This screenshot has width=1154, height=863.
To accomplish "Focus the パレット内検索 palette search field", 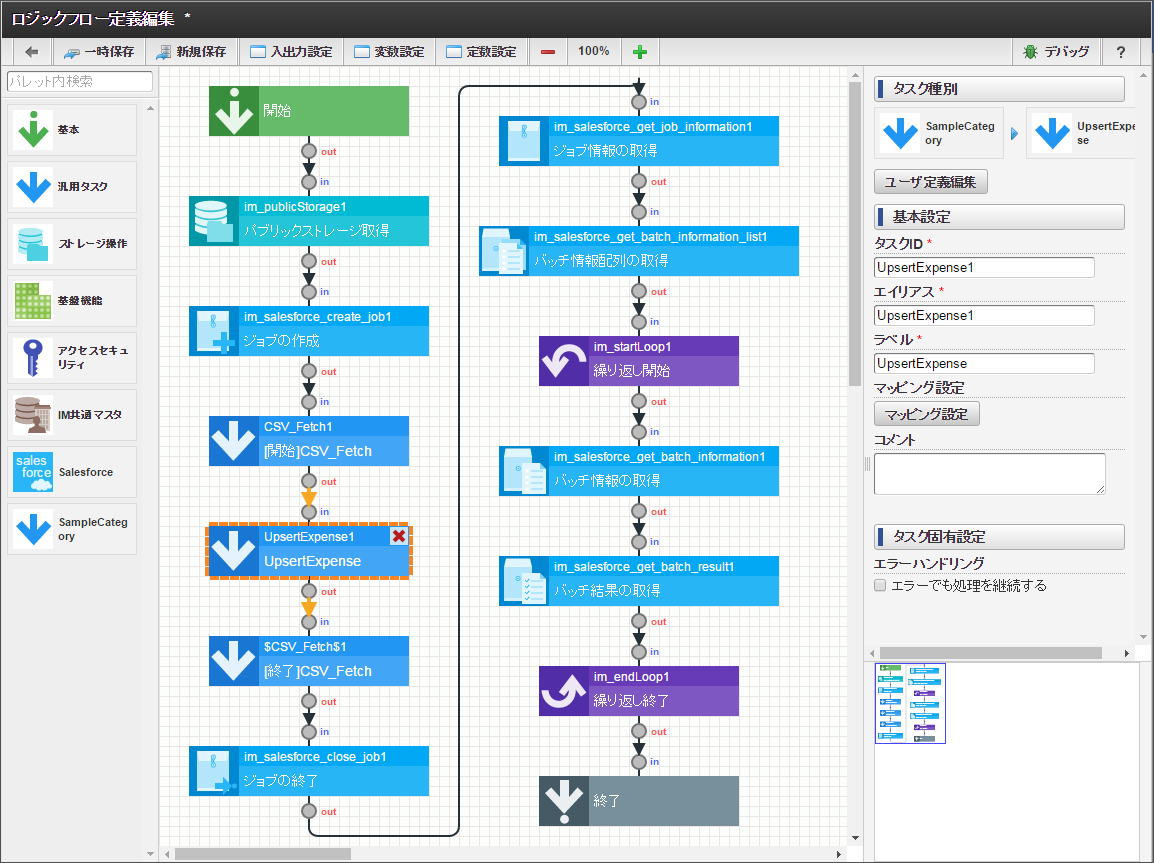I will 80,81.
